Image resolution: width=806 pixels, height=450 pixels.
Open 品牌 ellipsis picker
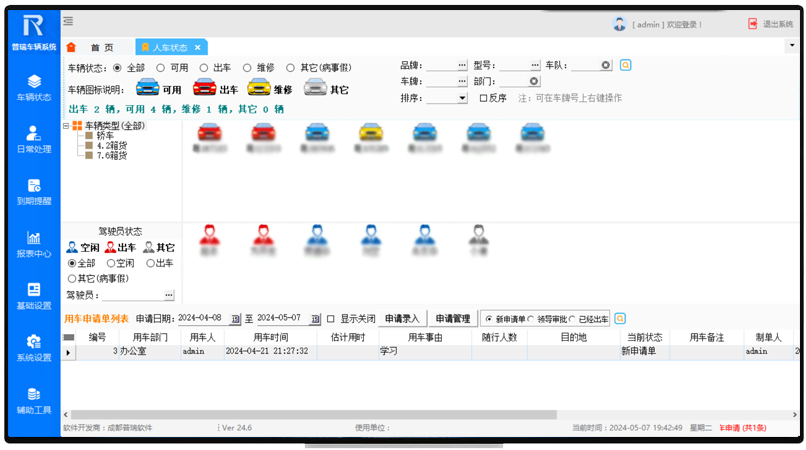[462, 65]
